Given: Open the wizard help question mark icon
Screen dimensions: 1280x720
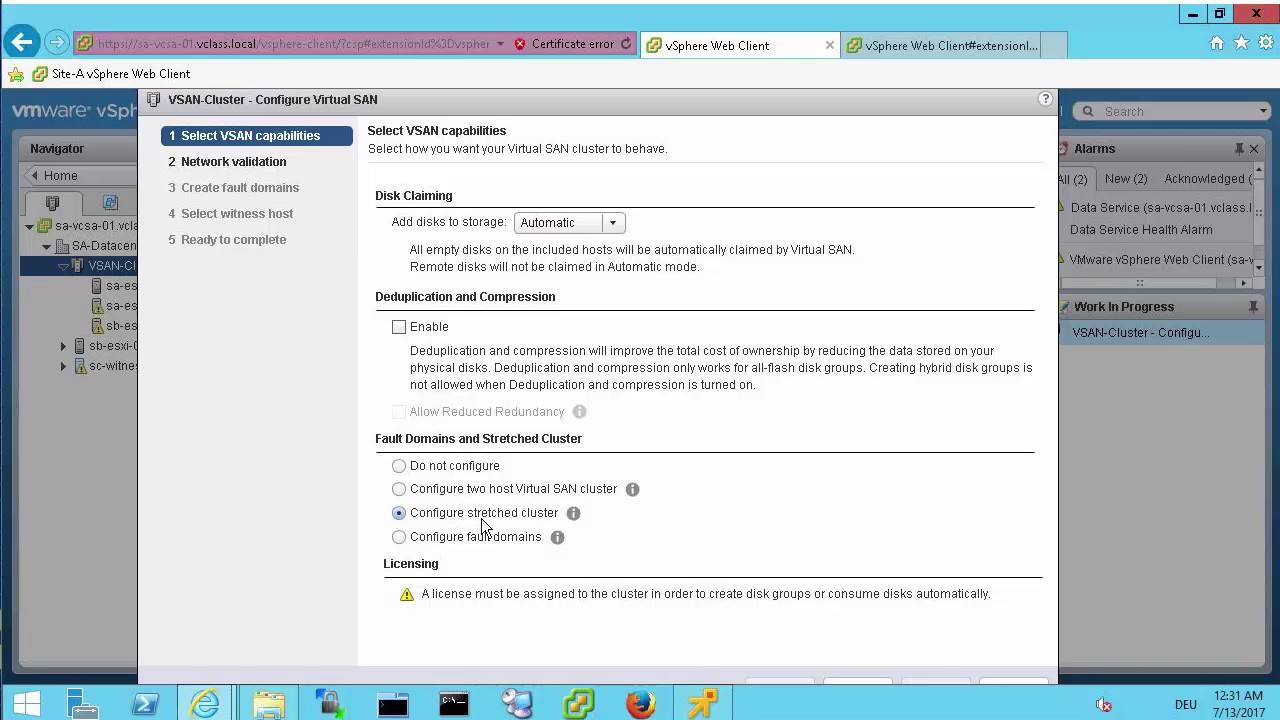Looking at the screenshot, I should [x=1045, y=98].
